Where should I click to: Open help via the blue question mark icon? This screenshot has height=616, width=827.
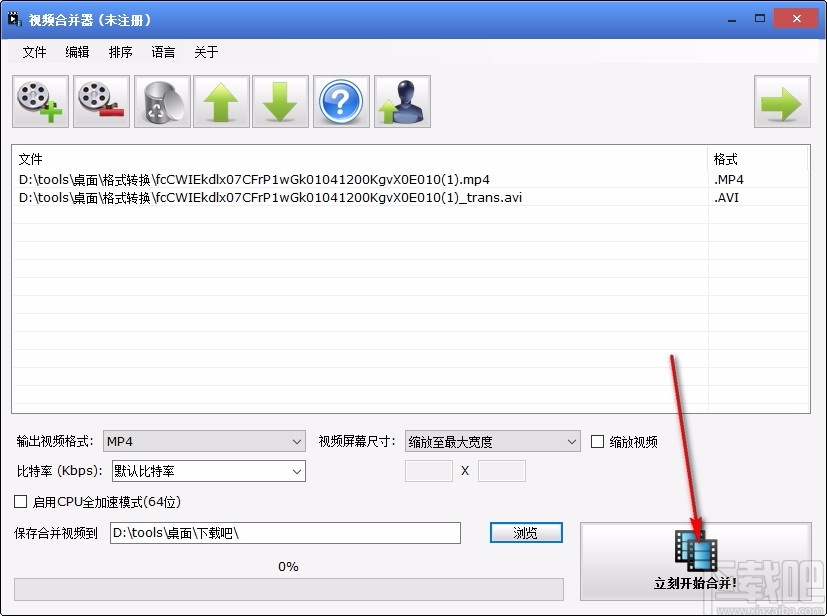click(x=340, y=101)
